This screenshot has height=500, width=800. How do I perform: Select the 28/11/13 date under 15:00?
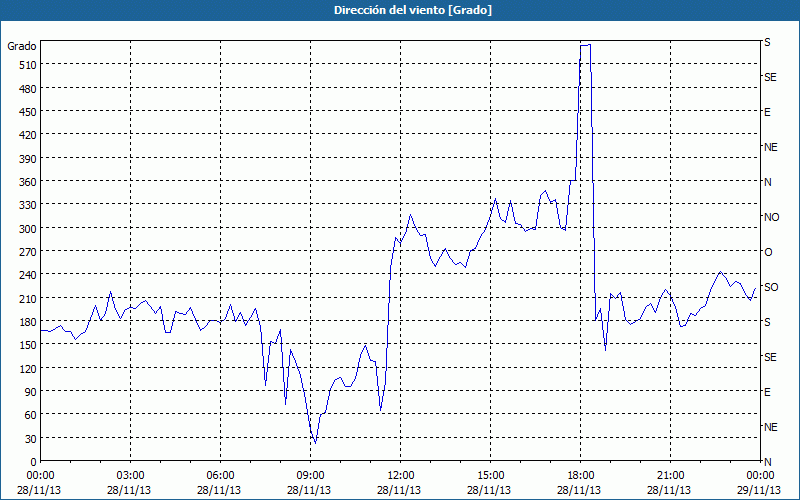[489, 490]
